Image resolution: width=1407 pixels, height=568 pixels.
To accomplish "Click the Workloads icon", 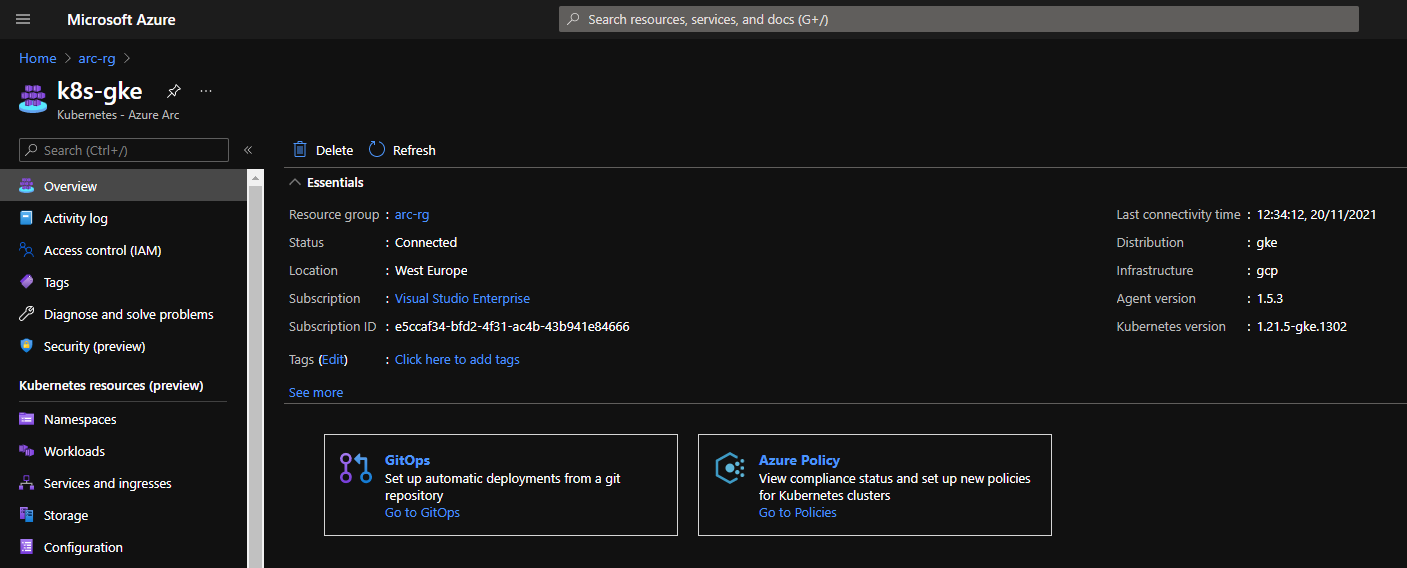I will (x=27, y=451).
